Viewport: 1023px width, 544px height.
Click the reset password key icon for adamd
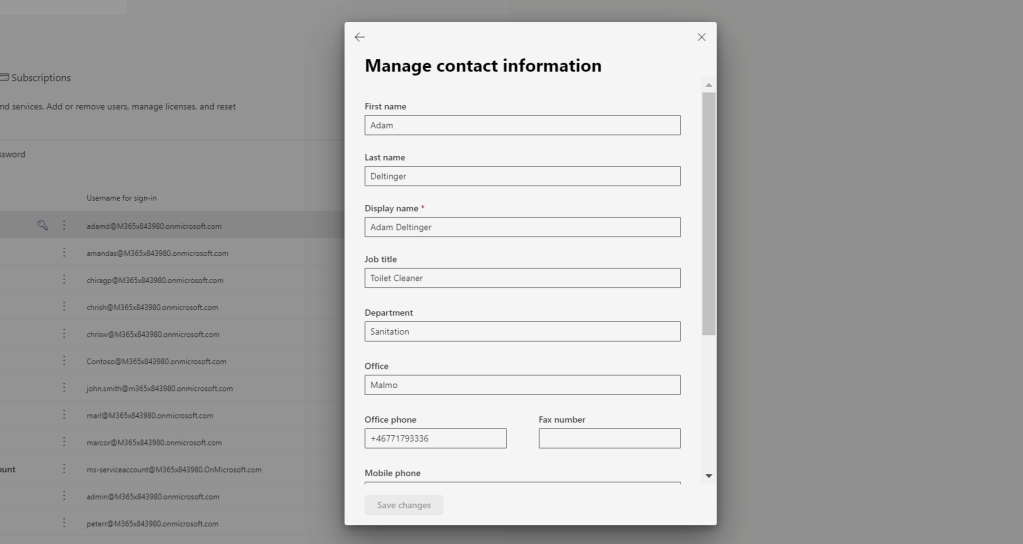(x=43, y=225)
